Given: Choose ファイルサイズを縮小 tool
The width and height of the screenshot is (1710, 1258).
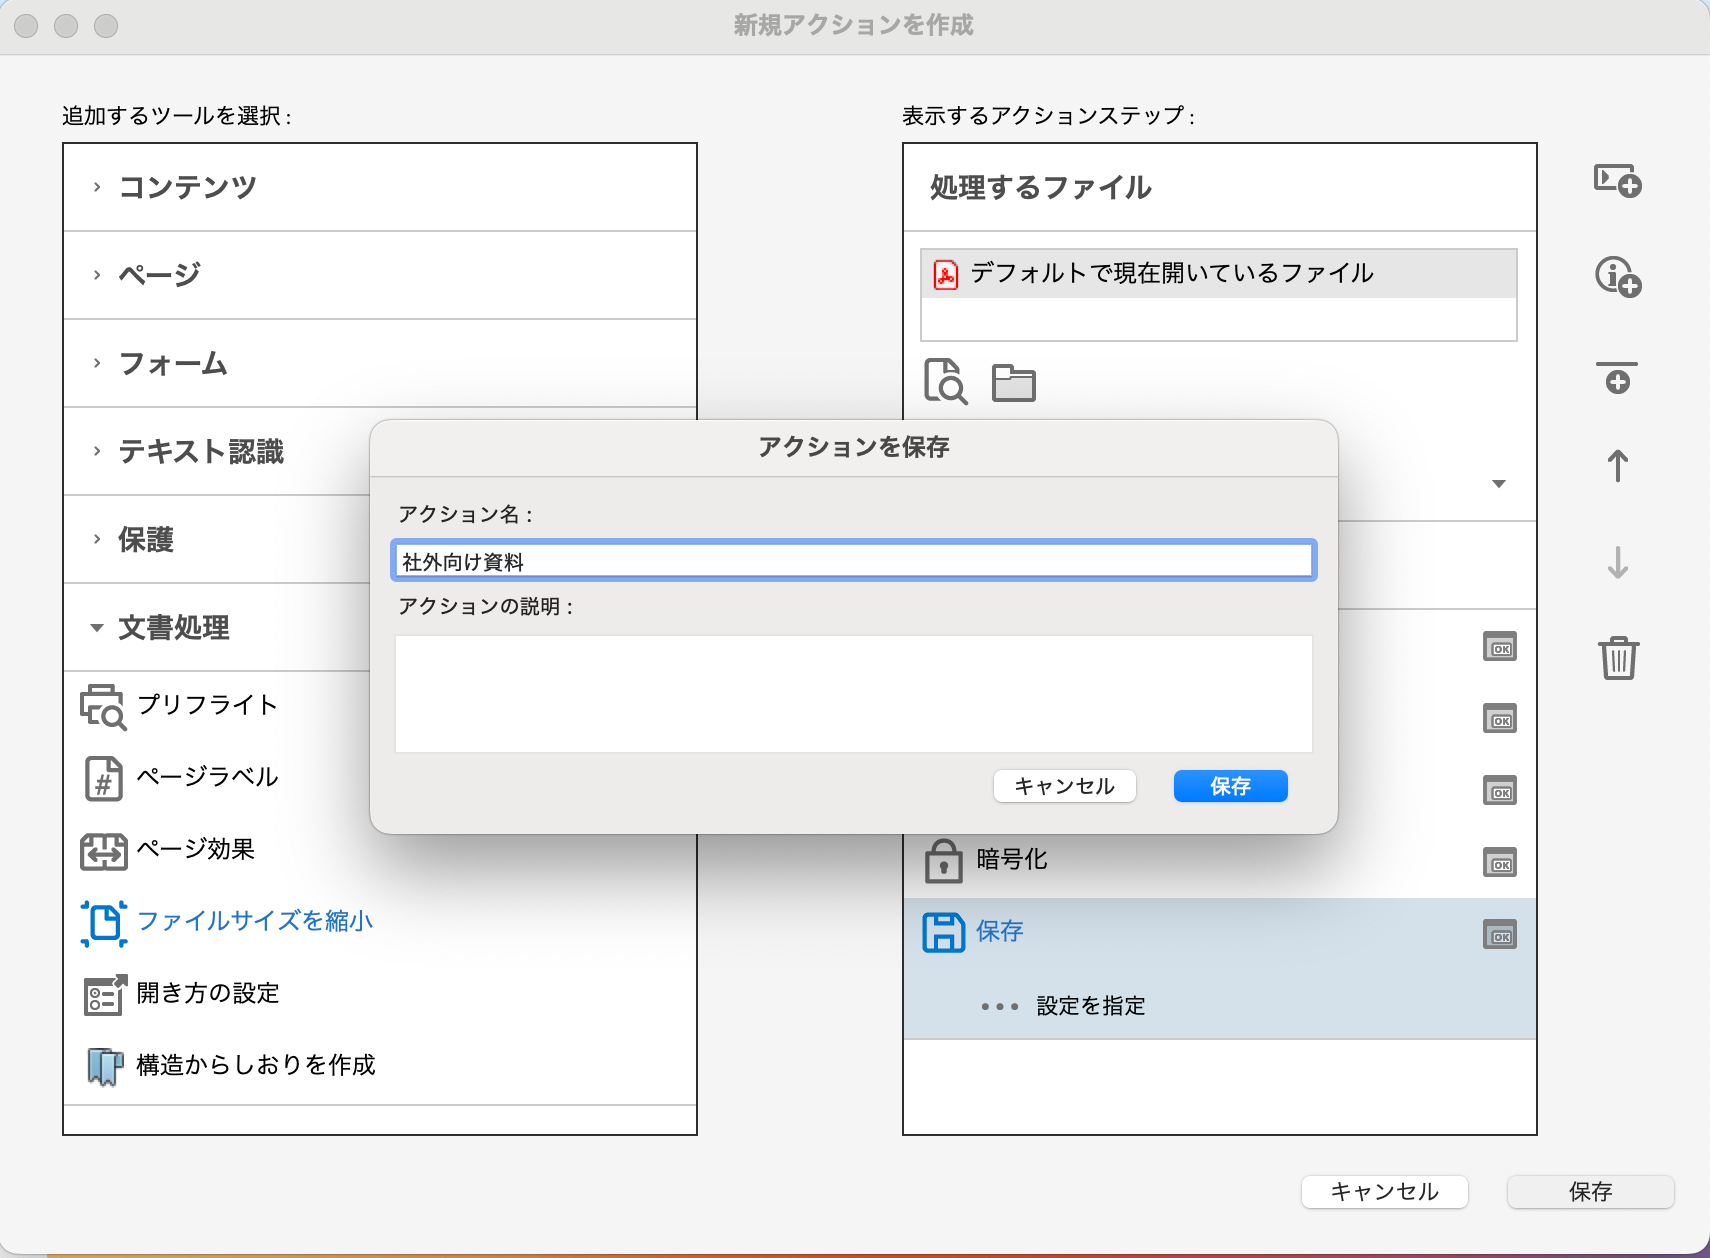Looking at the screenshot, I should click(254, 921).
